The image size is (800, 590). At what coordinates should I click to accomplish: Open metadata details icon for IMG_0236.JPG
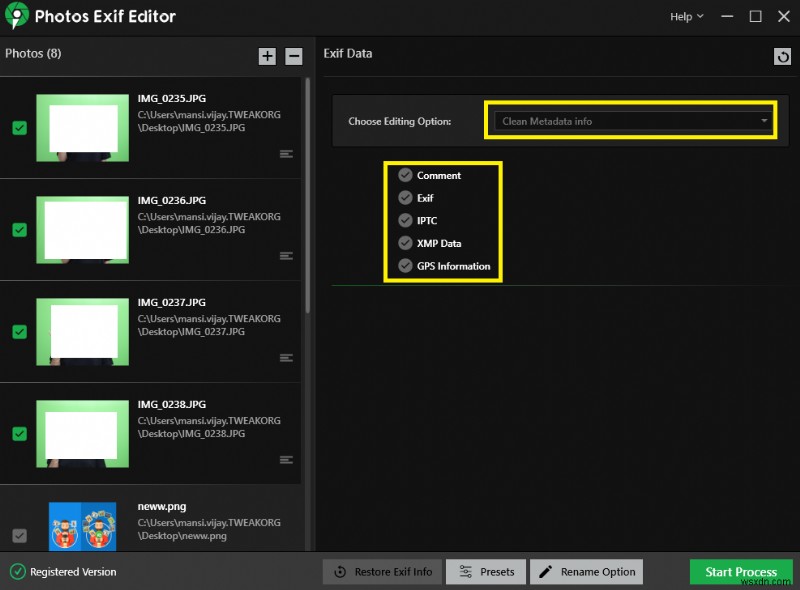tap(286, 256)
